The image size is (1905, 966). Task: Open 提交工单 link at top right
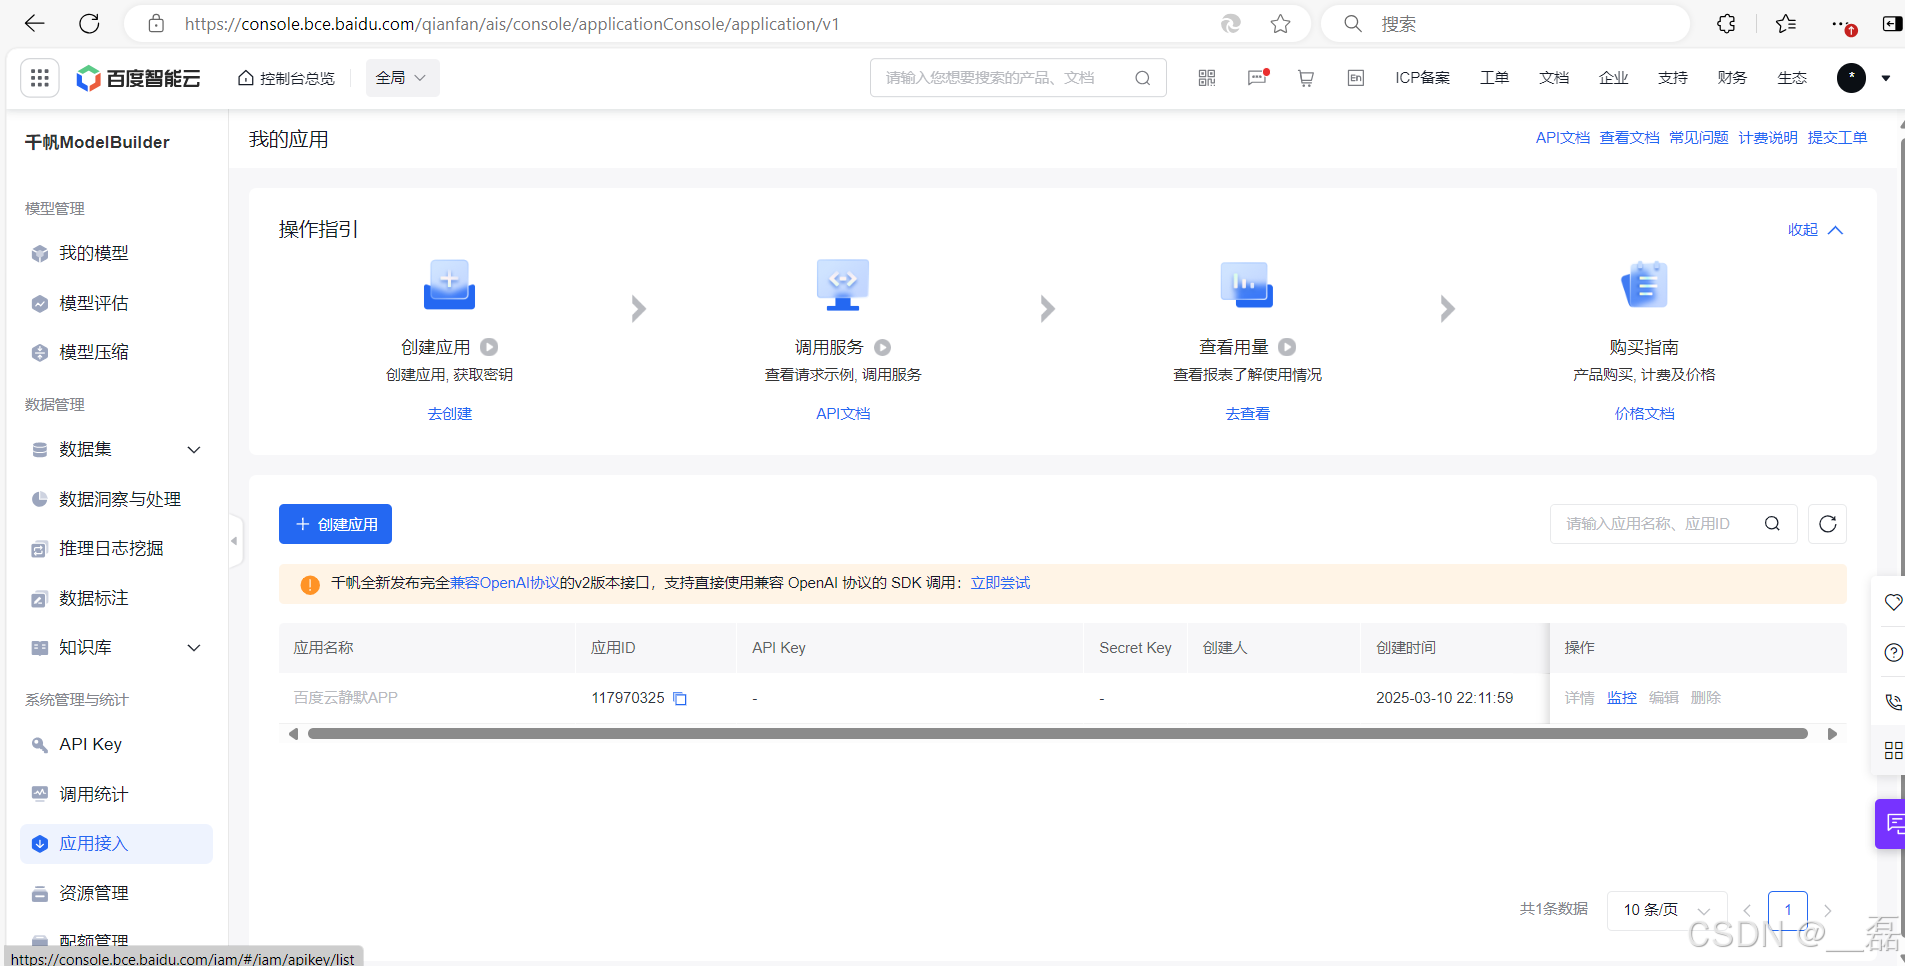1838,138
